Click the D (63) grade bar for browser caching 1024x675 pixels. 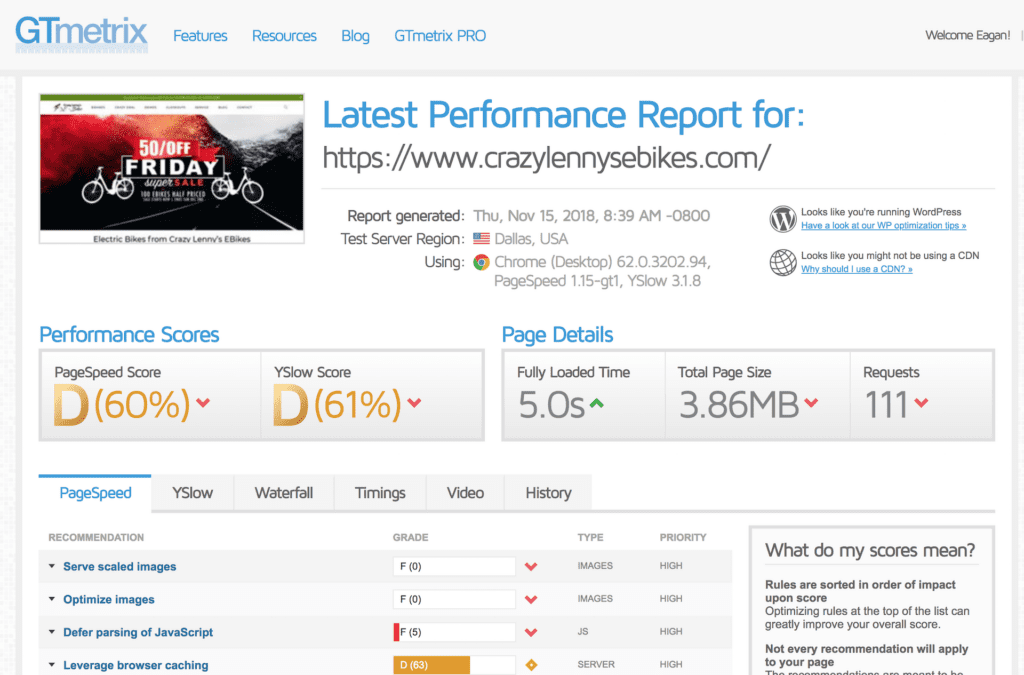pyautogui.click(x=455, y=665)
